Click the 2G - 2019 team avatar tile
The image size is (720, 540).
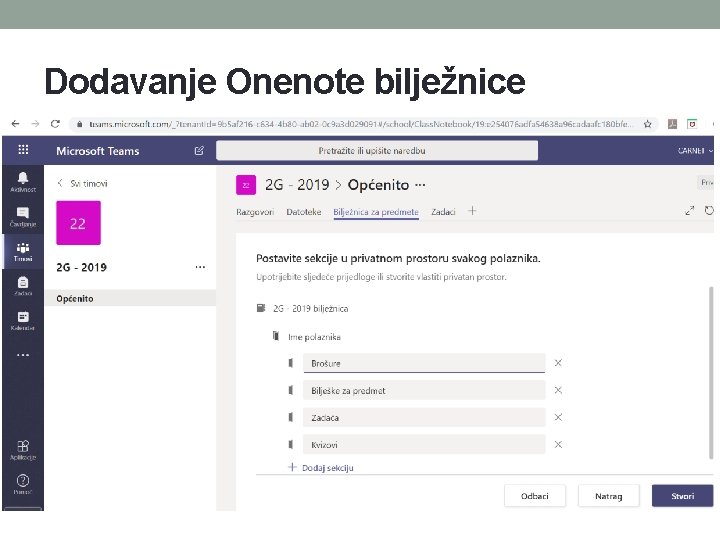point(79,223)
